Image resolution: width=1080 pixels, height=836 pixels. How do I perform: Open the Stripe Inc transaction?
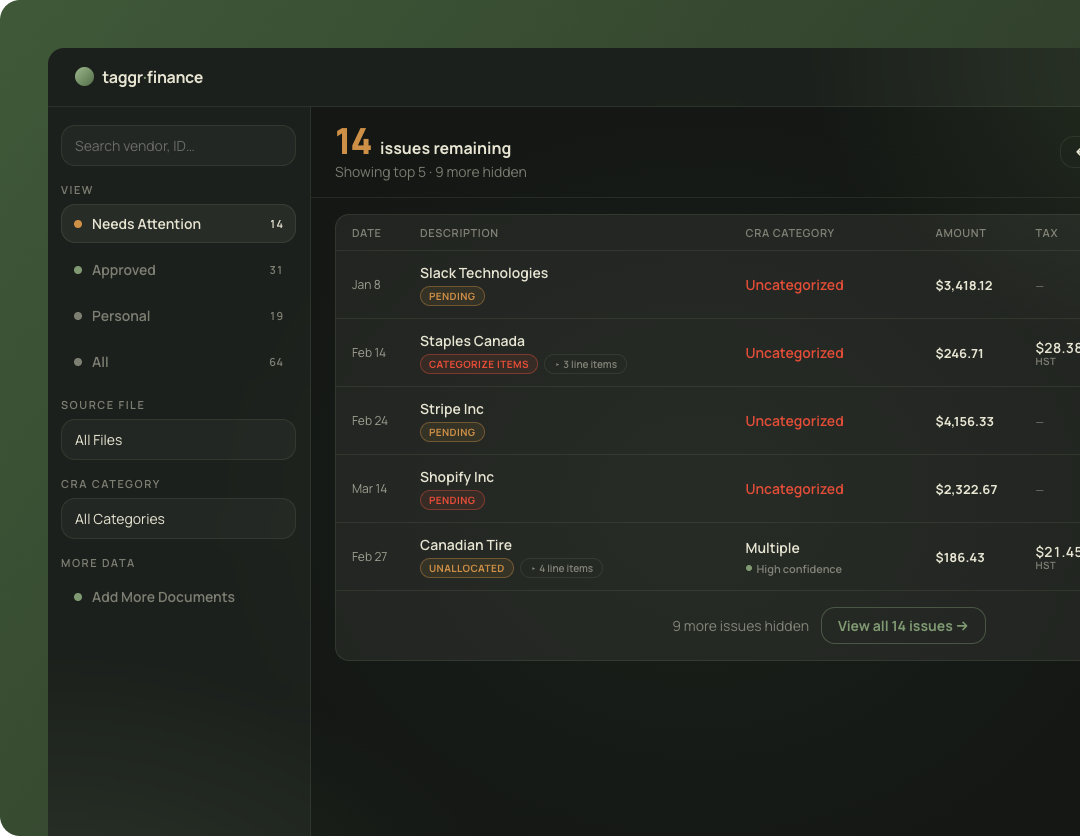click(451, 409)
